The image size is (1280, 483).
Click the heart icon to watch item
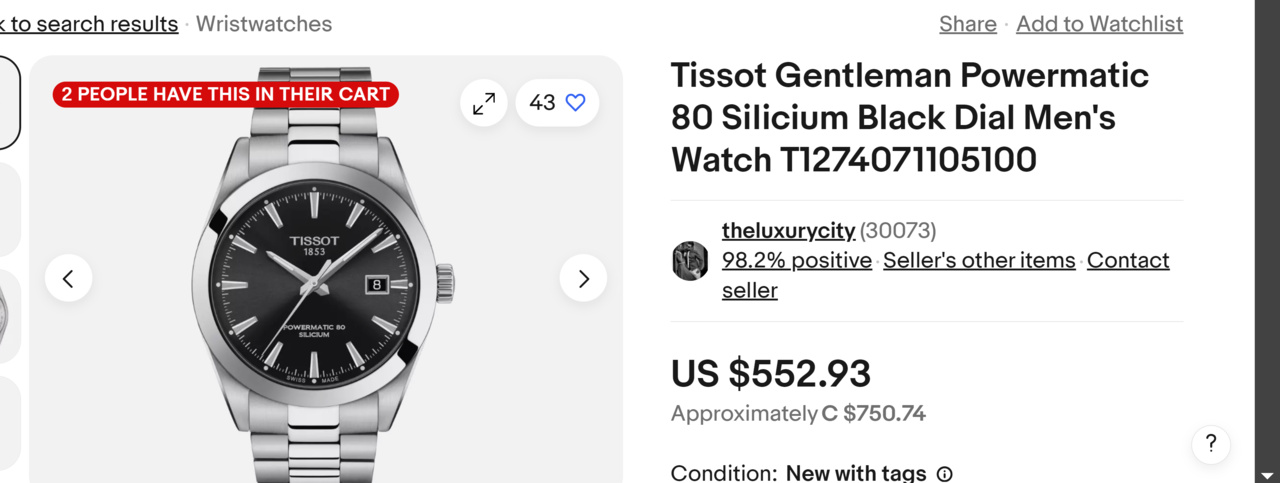click(x=575, y=102)
